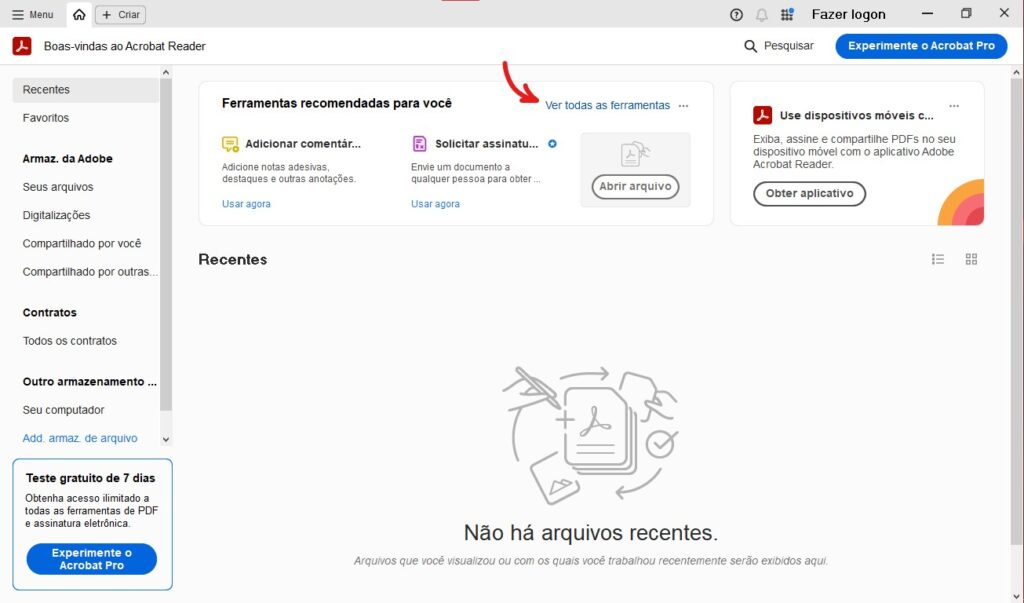1024x603 pixels.
Task: Click main window scrollbar up arrow
Action: [x=1016, y=73]
